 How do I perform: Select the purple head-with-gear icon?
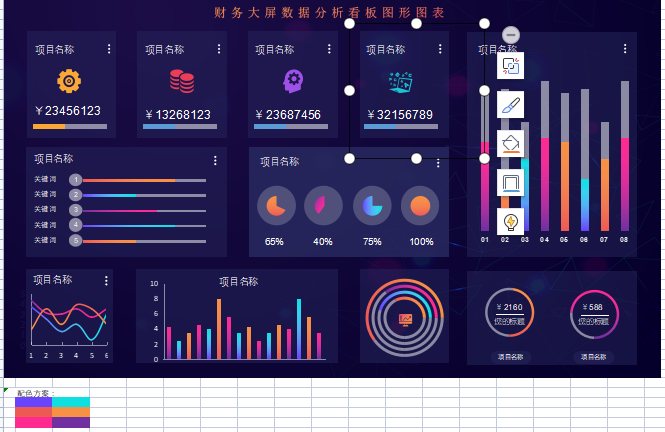(293, 81)
